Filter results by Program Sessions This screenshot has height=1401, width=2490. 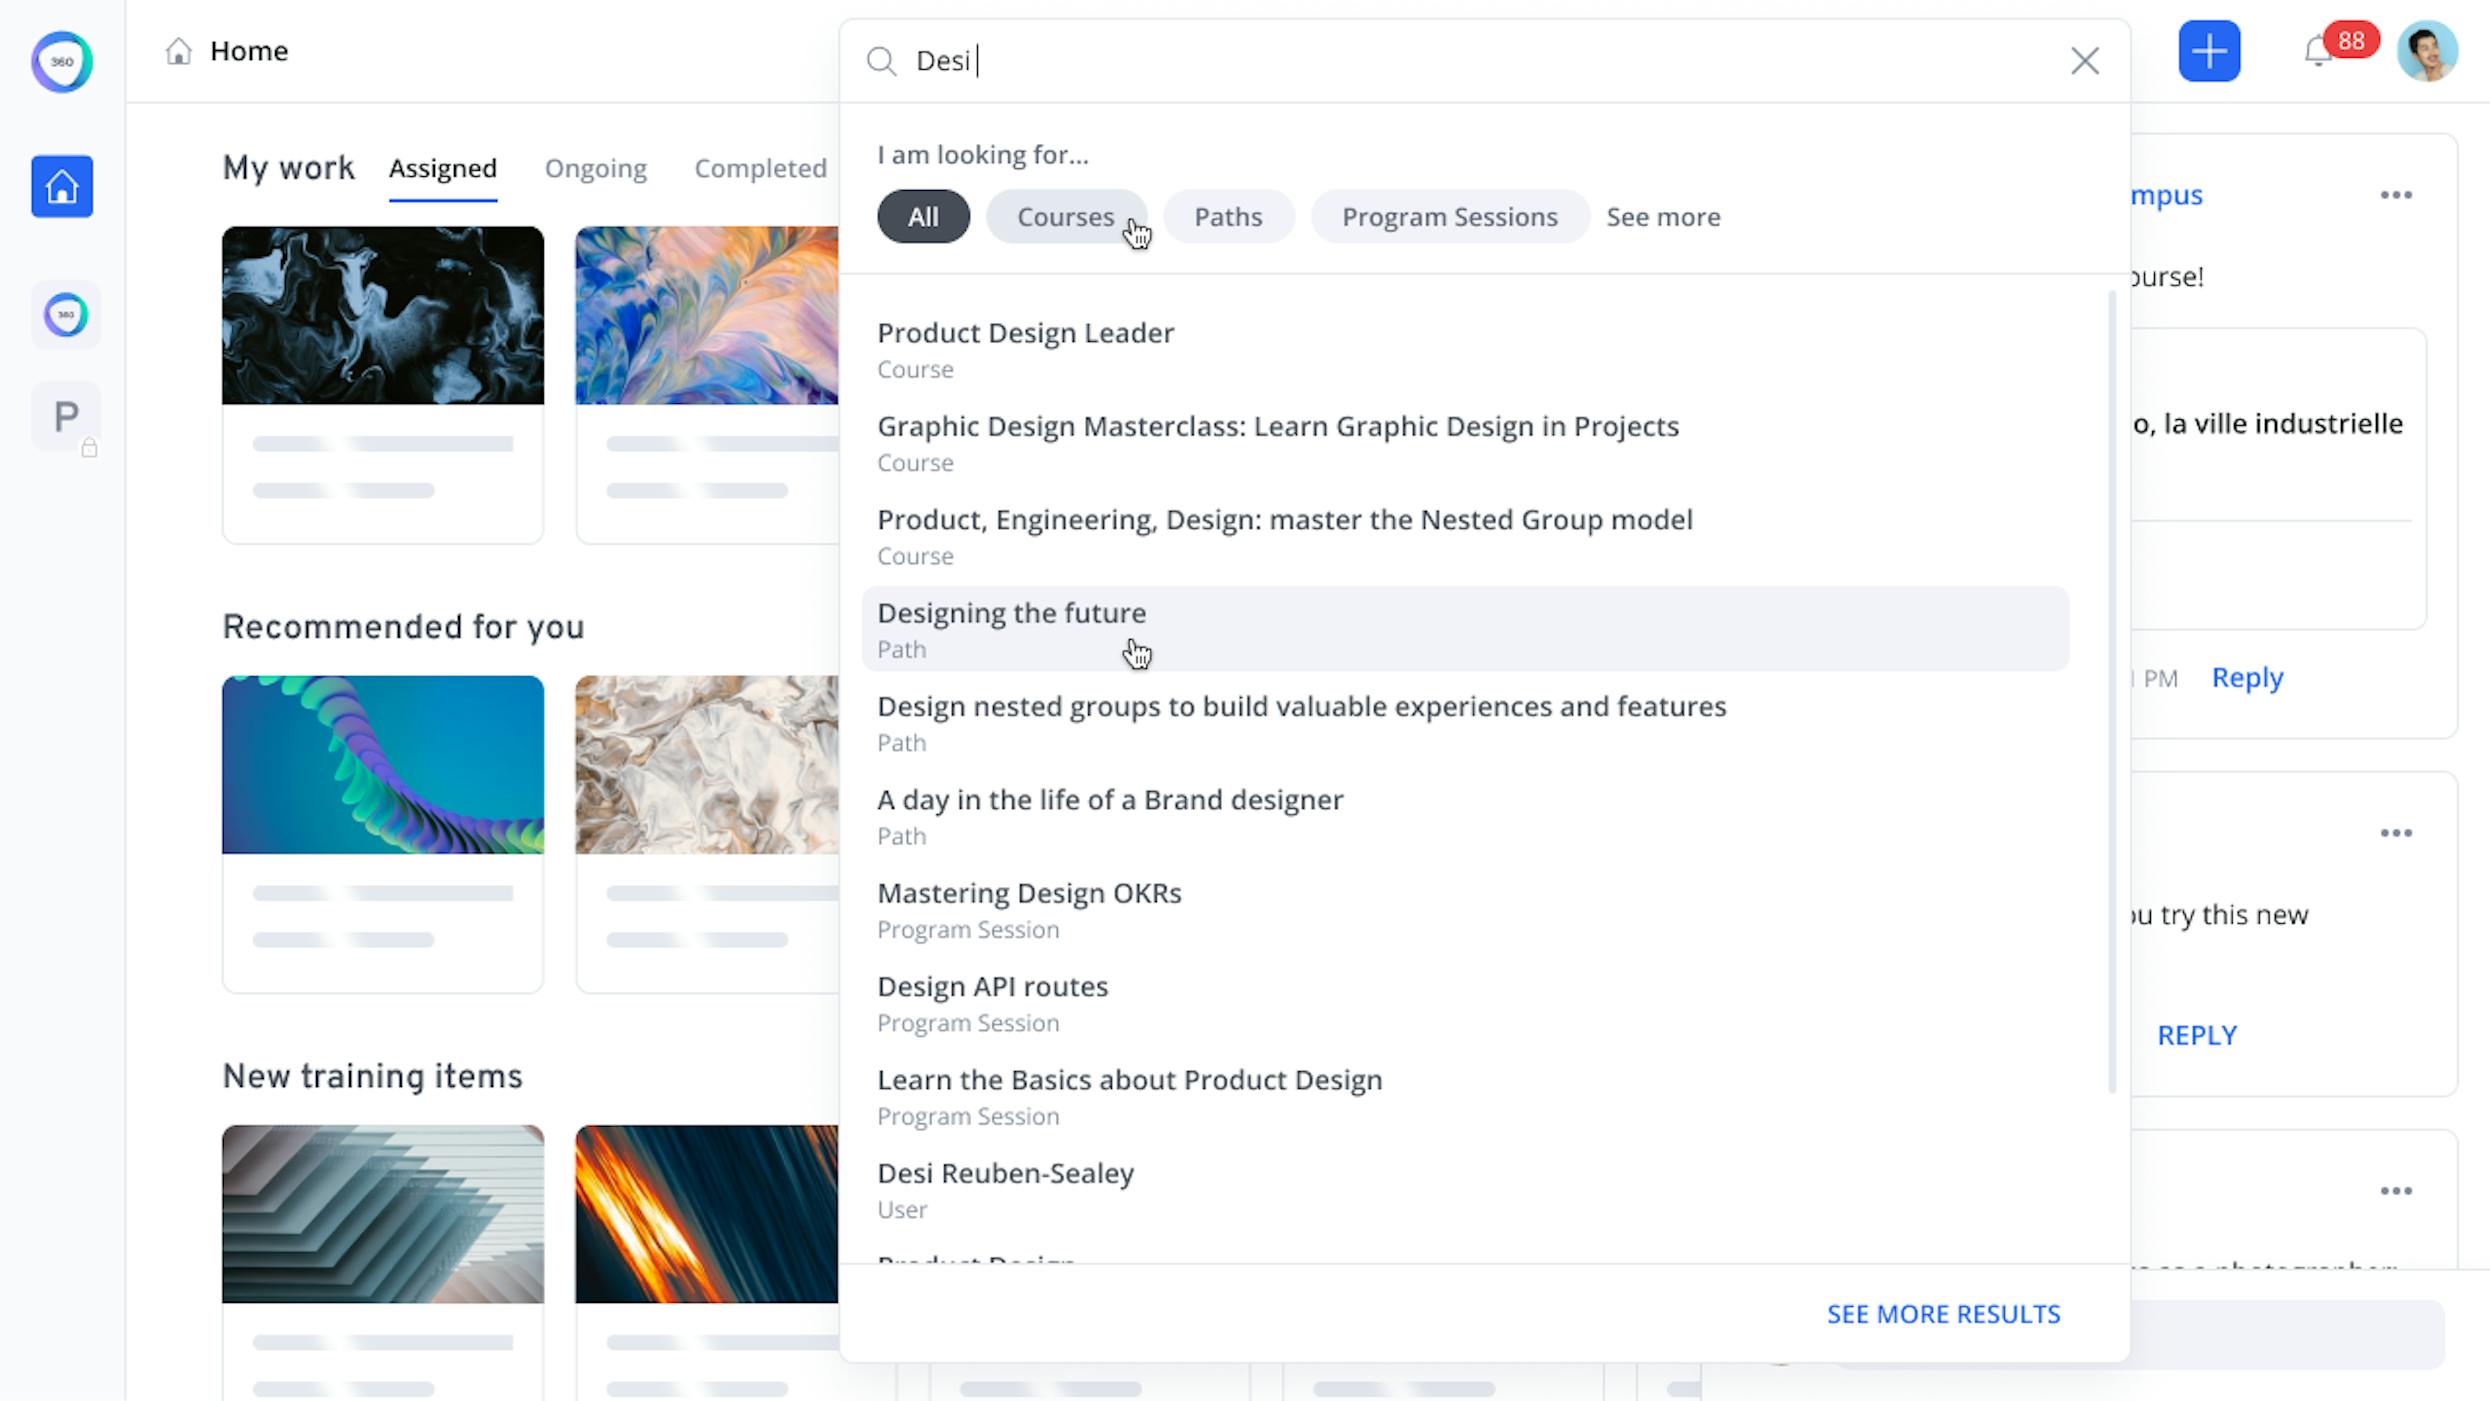1450,217
